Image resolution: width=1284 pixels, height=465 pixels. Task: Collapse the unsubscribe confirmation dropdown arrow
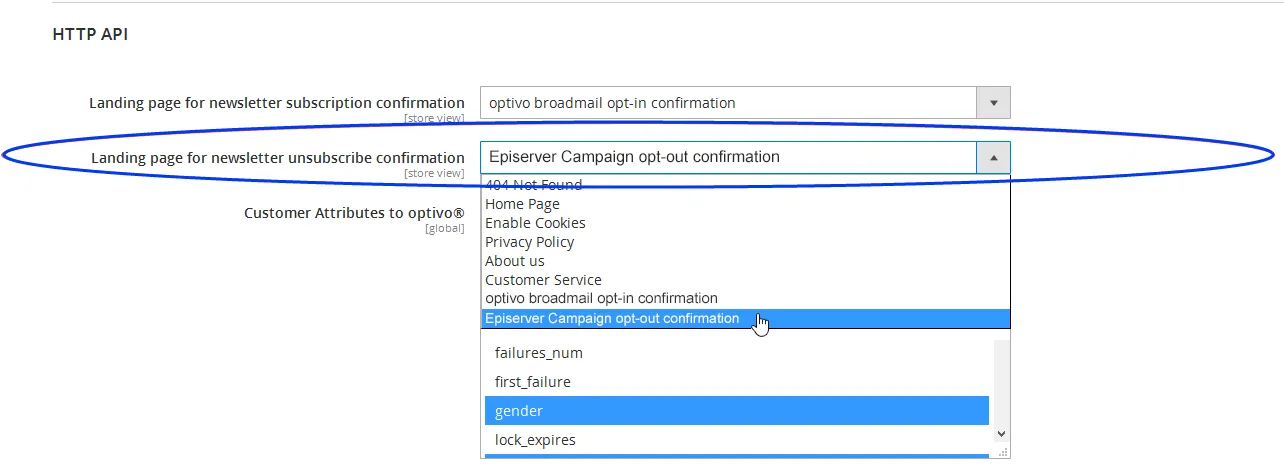pyautogui.click(x=993, y=157)
